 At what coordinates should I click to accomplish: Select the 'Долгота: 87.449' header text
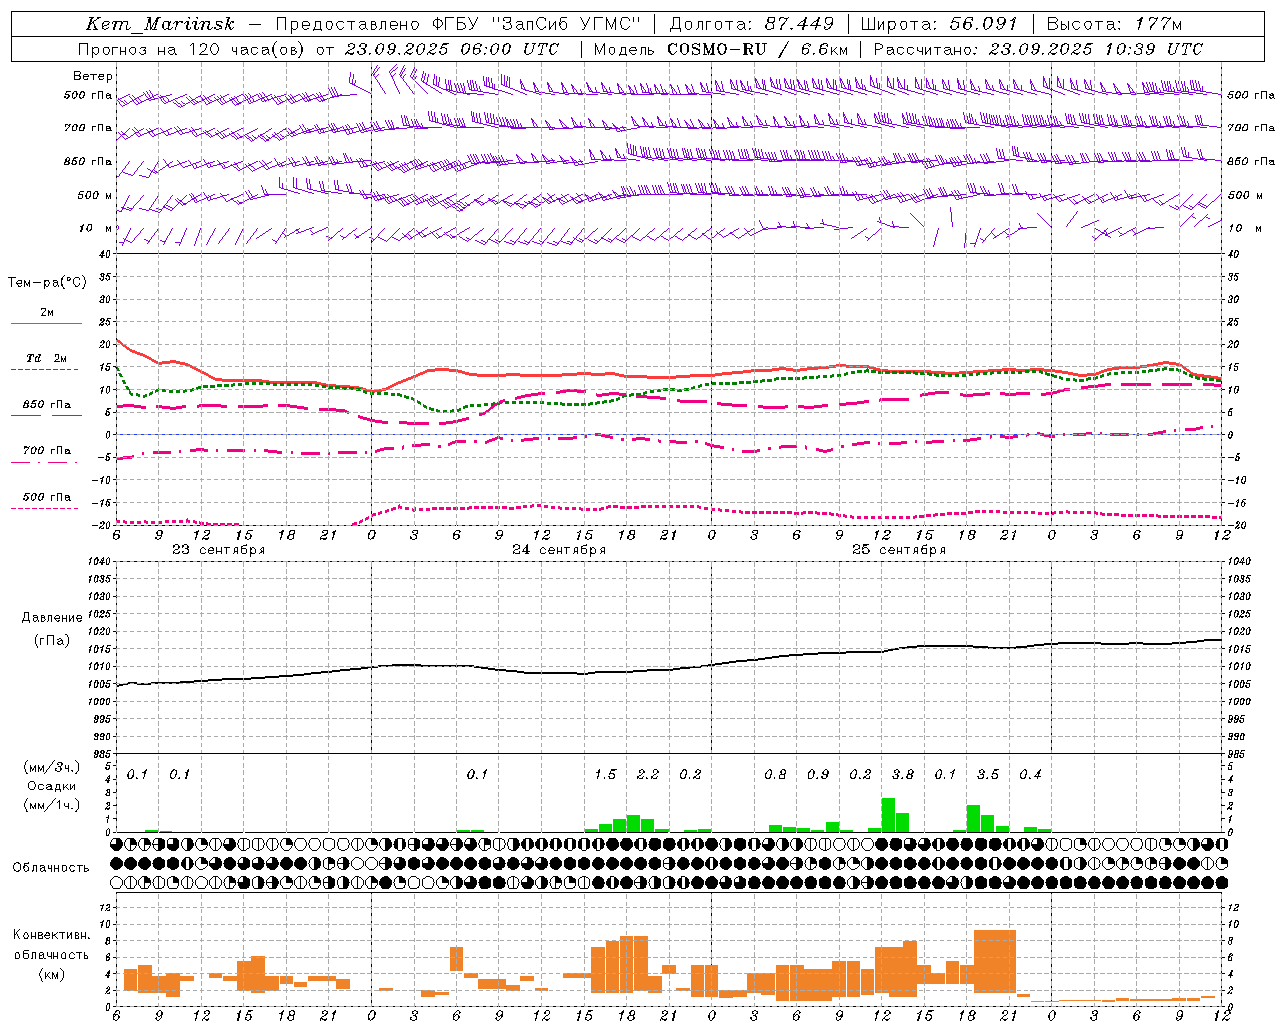coord(752,24)
